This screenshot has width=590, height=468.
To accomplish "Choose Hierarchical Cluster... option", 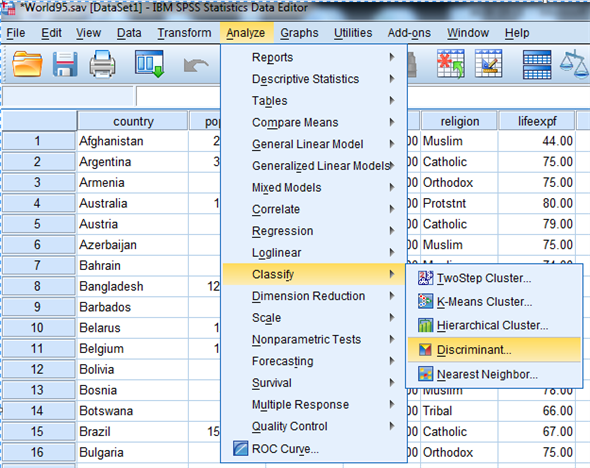I will tap(494, 325).
